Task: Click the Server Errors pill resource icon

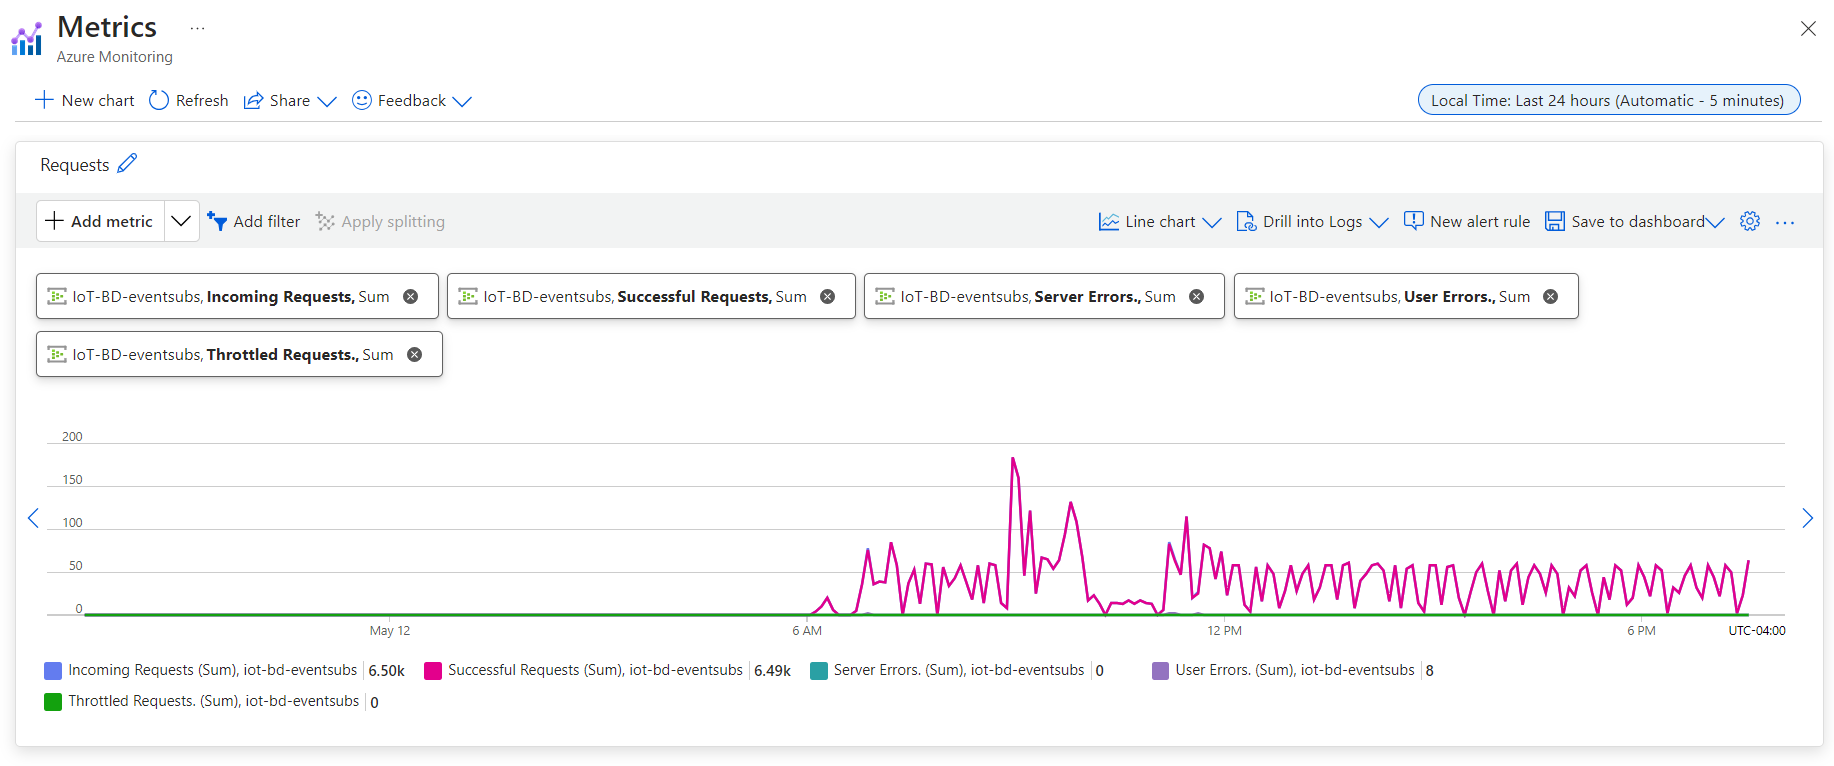Action: 885,296
